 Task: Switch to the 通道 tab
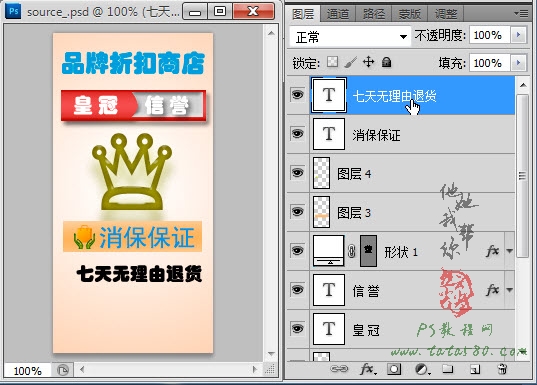point(338,14)
